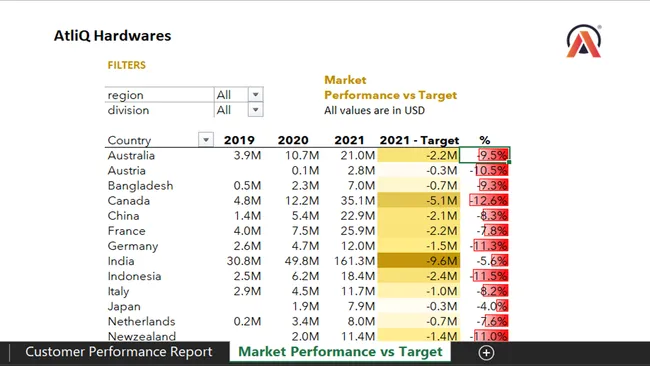The image size is (650, 366).
Task: Select Indonesia's -2.4M target cell
Action: pyautogui.click(x=419, y=276)
